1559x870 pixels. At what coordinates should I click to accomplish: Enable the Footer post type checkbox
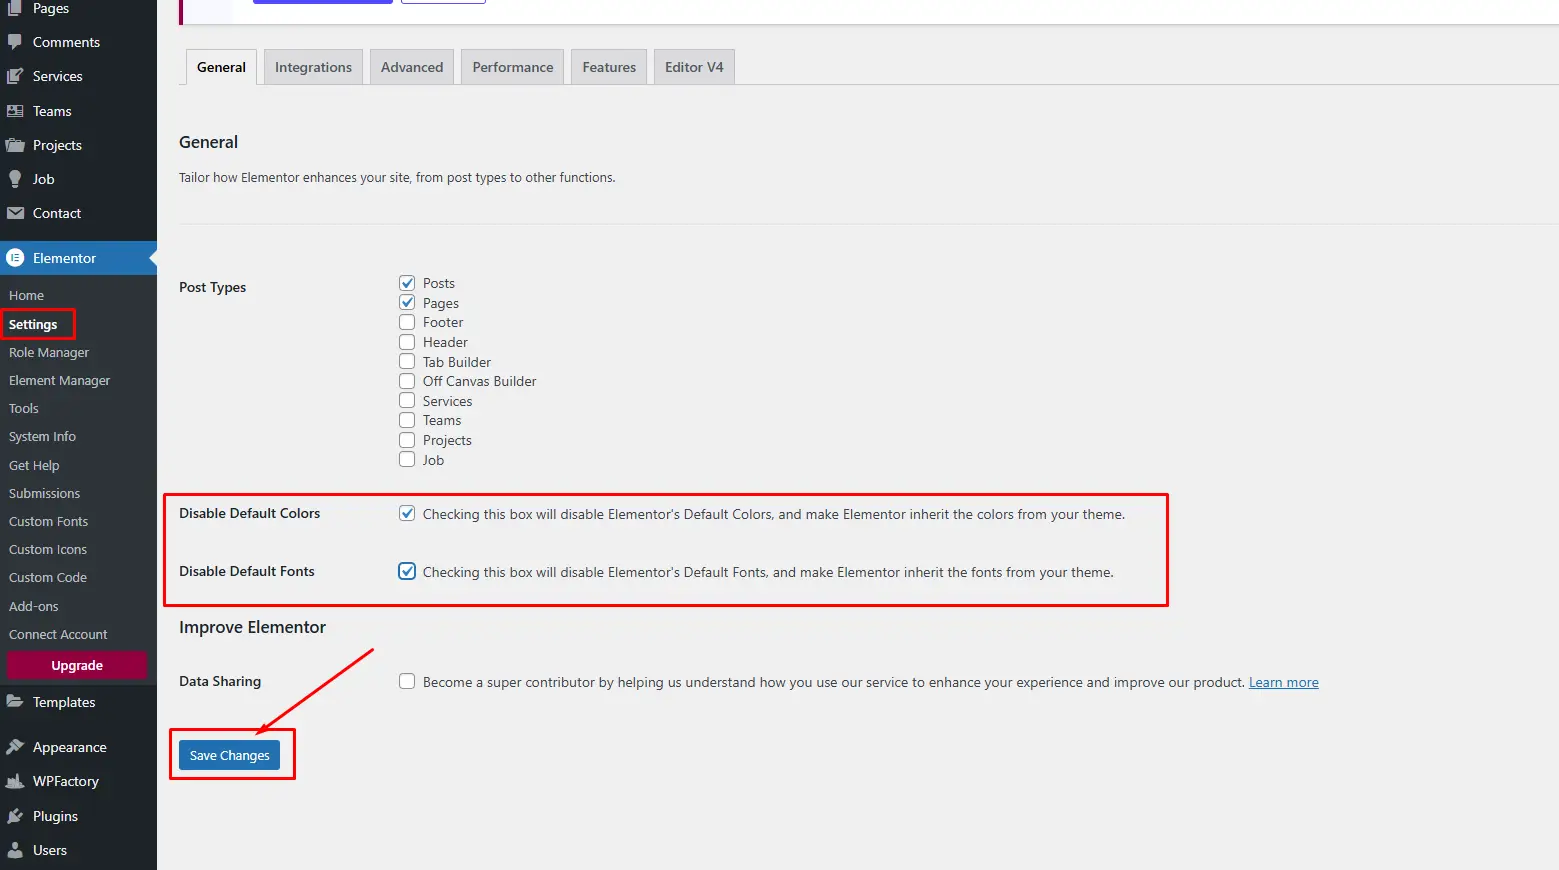[x=407, y=322]
